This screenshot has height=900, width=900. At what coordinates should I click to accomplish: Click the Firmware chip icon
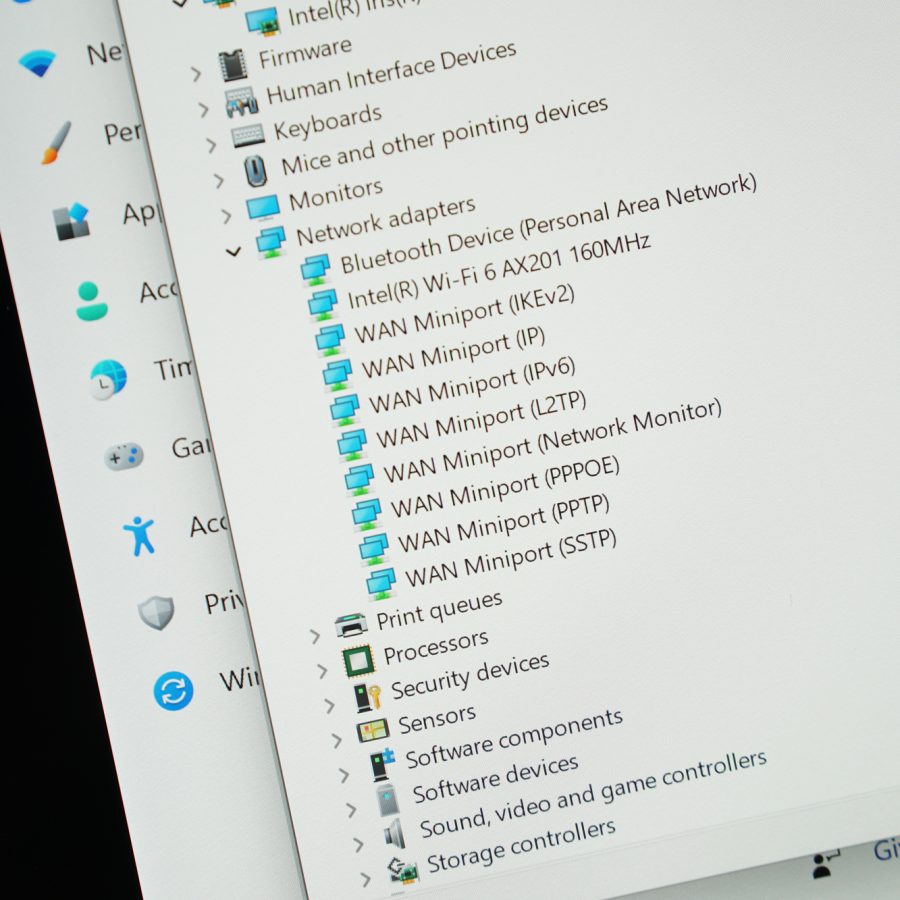click(x=233, y=65)
